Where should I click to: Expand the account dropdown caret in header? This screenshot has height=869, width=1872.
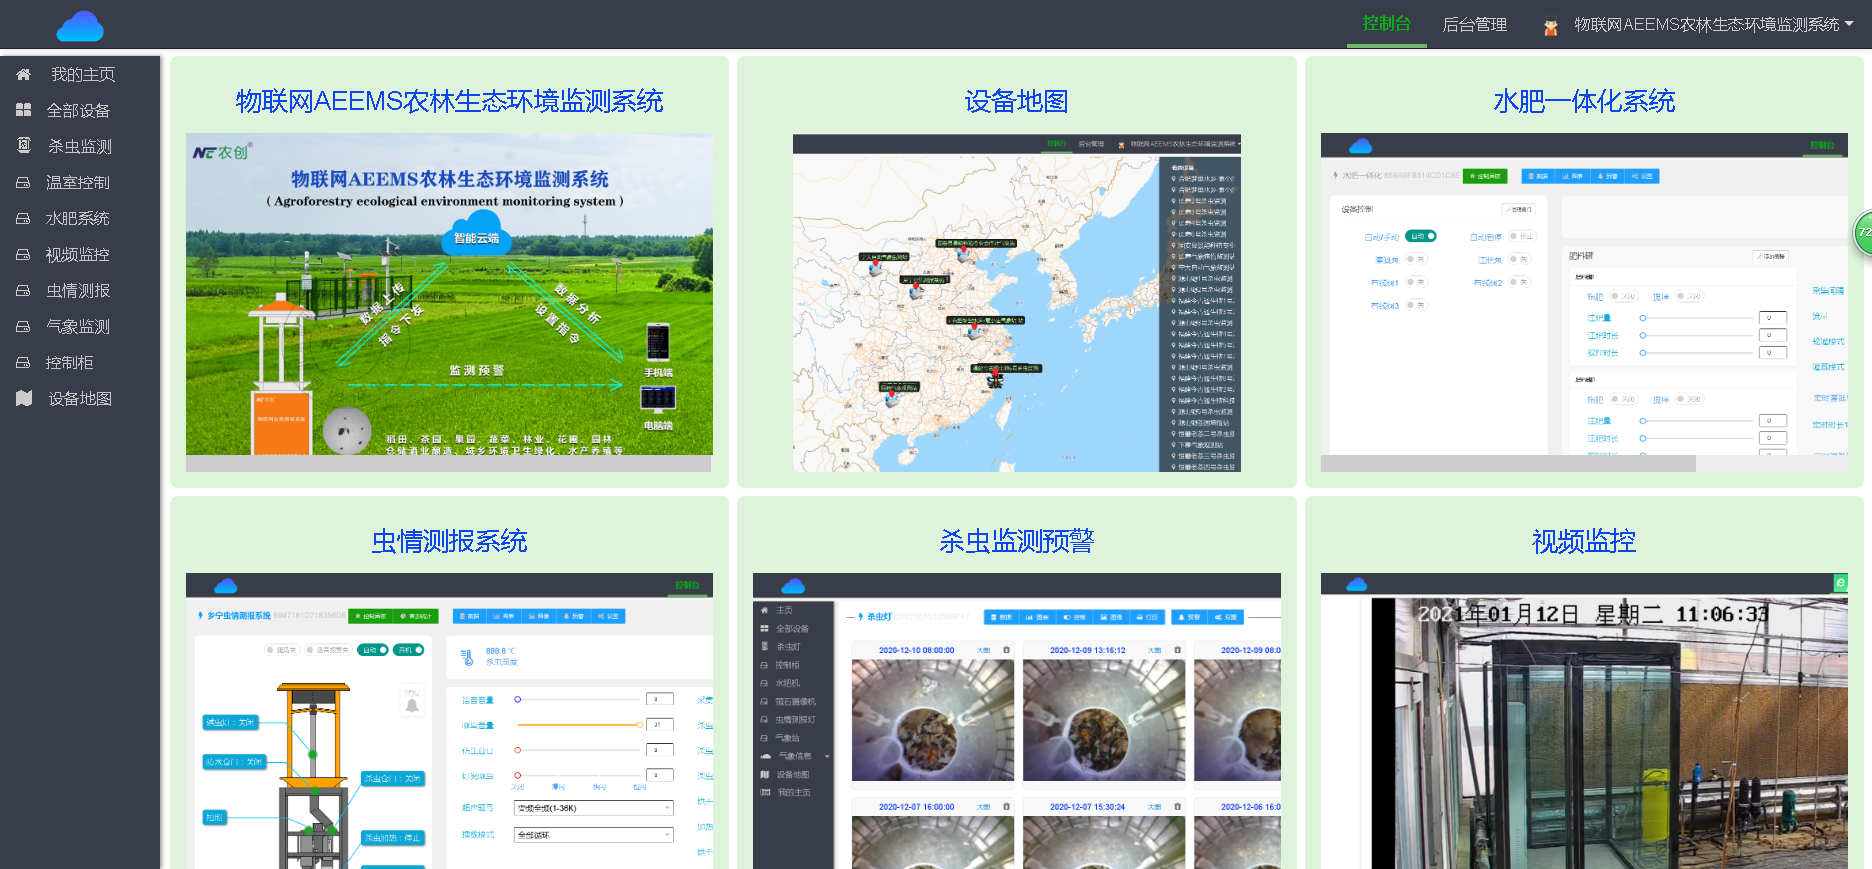(1849, 24)
